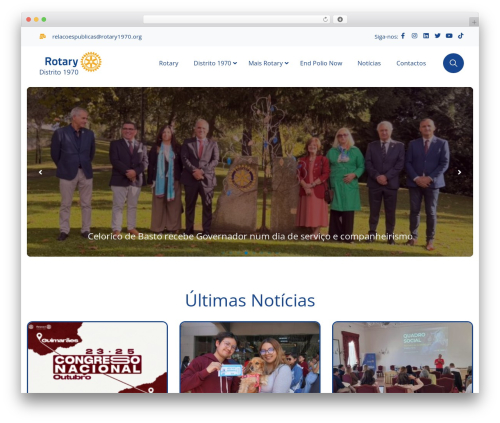Reload the page in the browser bar
The width and height of the screenshot is (500, 423).
(x=325, y=19)
